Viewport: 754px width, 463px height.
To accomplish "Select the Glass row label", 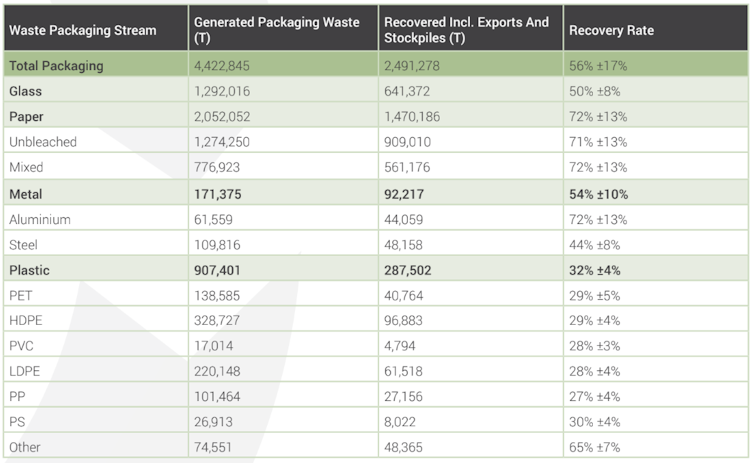I will click(26, 91).
